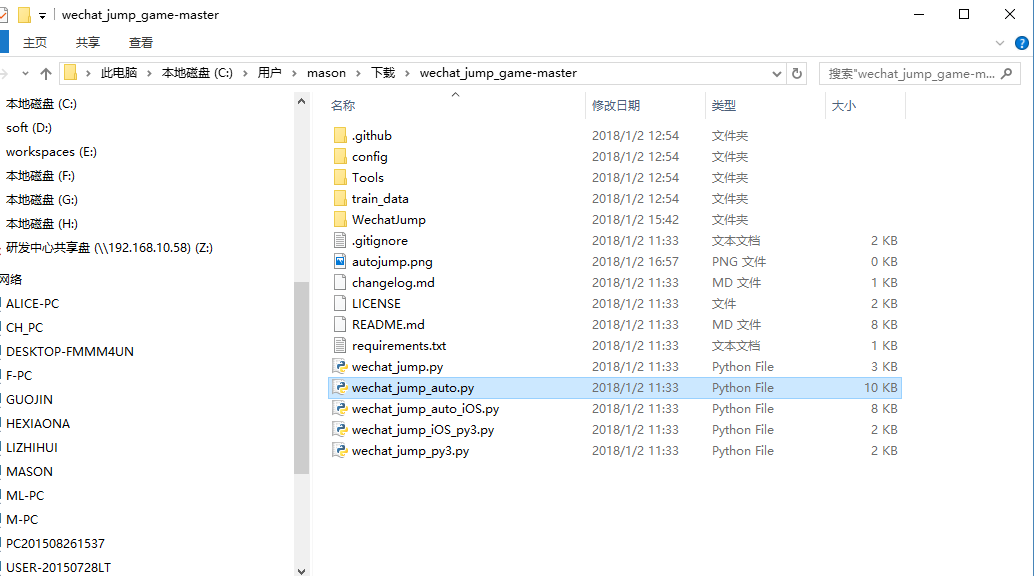
Task: Open the 主页 ribbon tab
Action: click(x=35, y=43)
